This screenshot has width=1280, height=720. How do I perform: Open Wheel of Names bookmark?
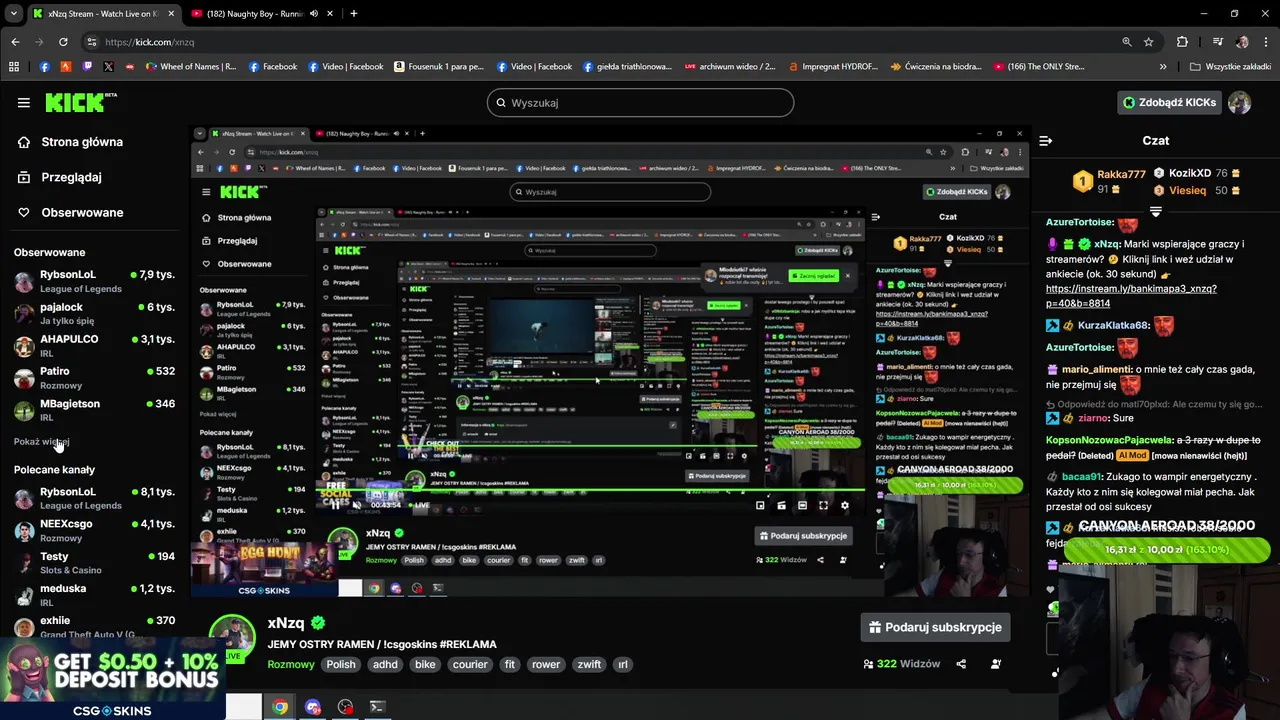191,67
